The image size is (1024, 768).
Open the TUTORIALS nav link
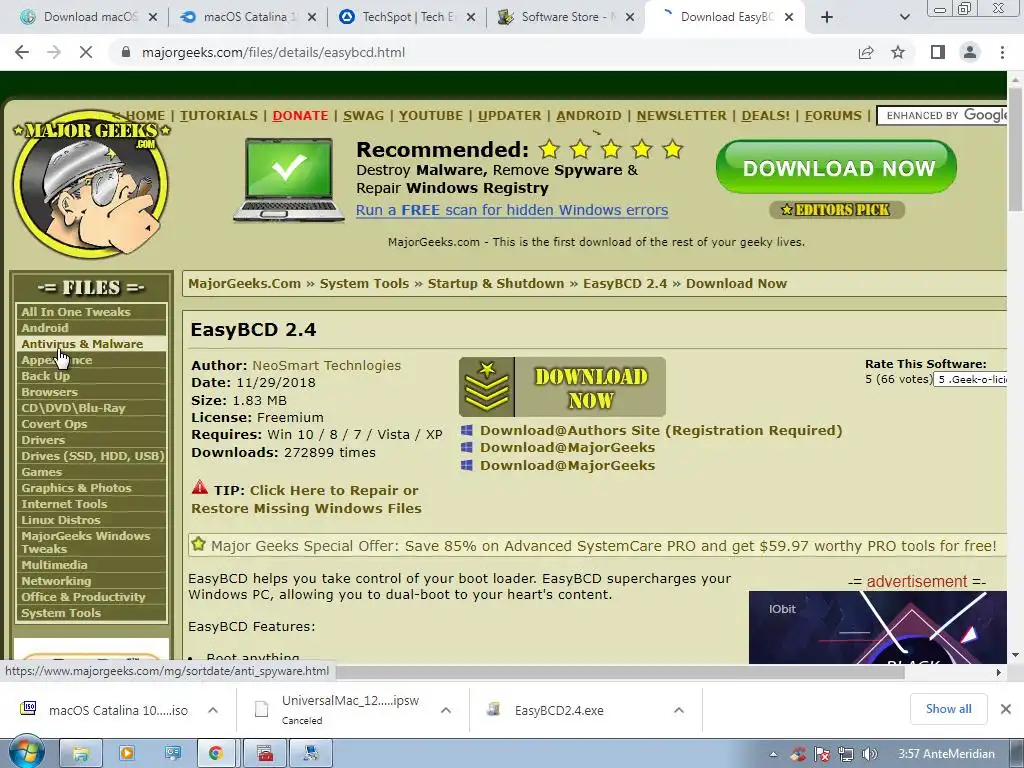tap(219, 116)
